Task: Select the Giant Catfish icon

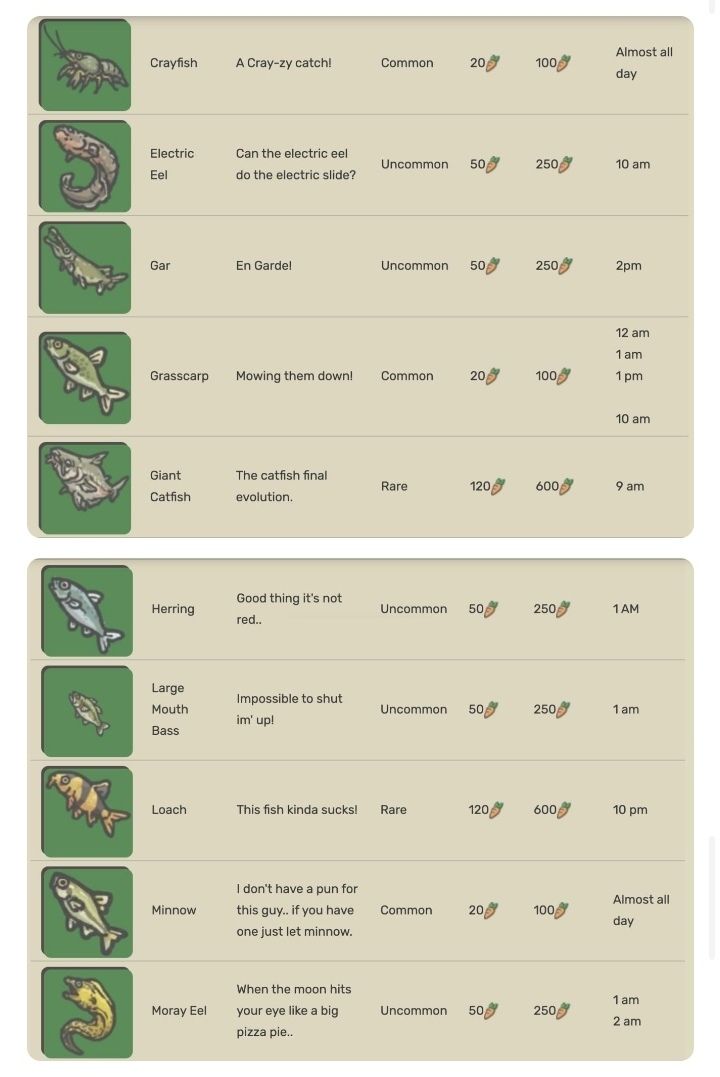Action: pos(85,488)
